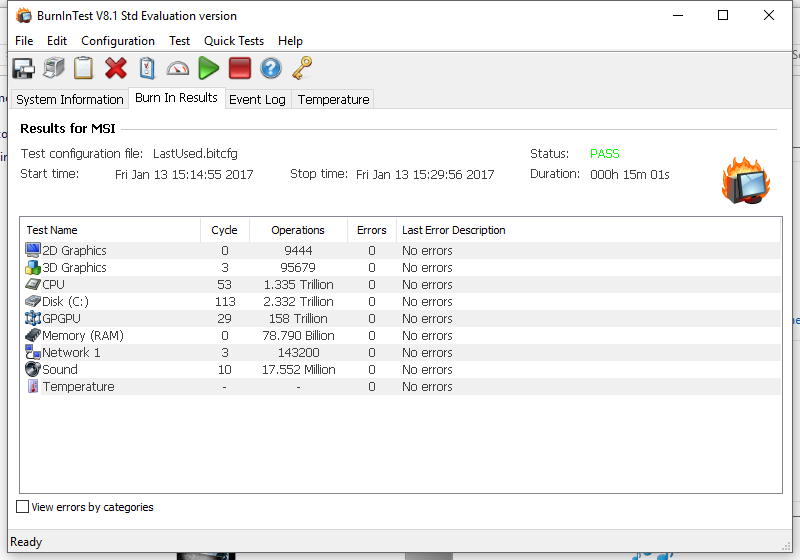Open the Quick Tests menu
Image resolution: width=800 pixels, height=560 pixels.
pos(233,41)
